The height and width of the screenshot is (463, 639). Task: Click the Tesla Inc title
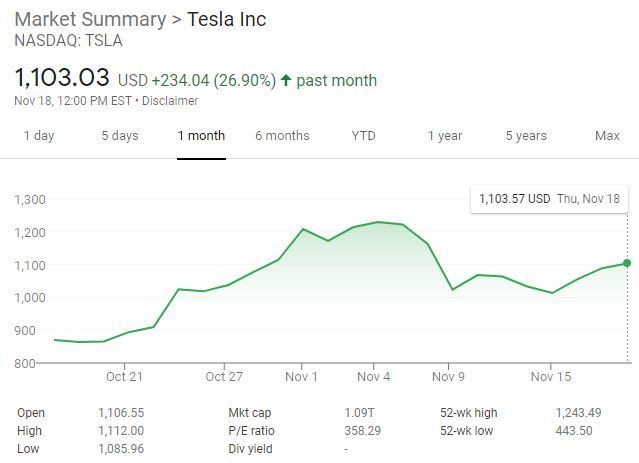coord(227,20)
